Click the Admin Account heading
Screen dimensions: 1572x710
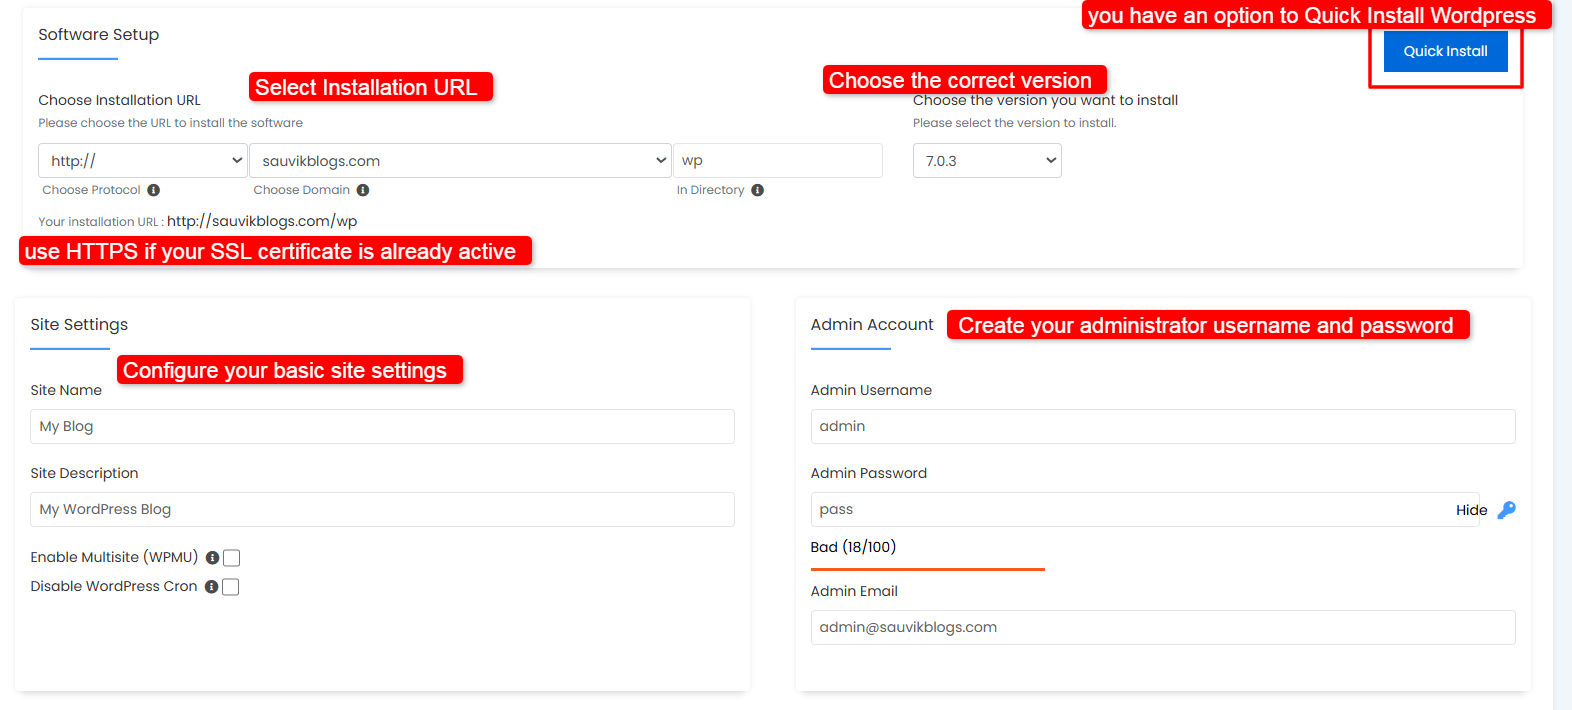(x=872, y=324)
